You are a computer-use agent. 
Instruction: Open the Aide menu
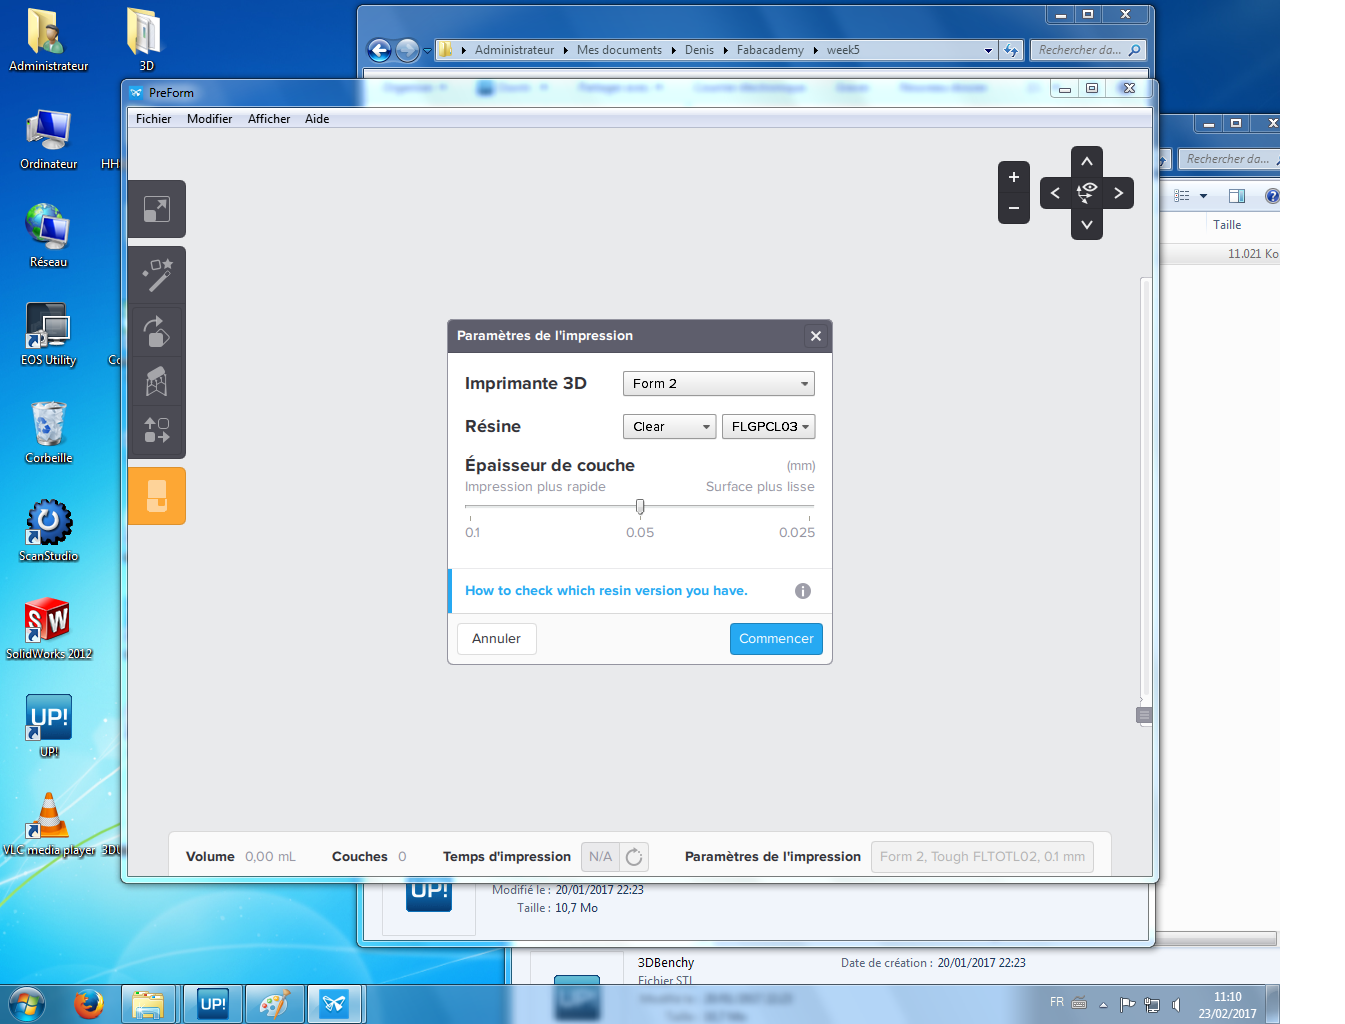[317, 119]
